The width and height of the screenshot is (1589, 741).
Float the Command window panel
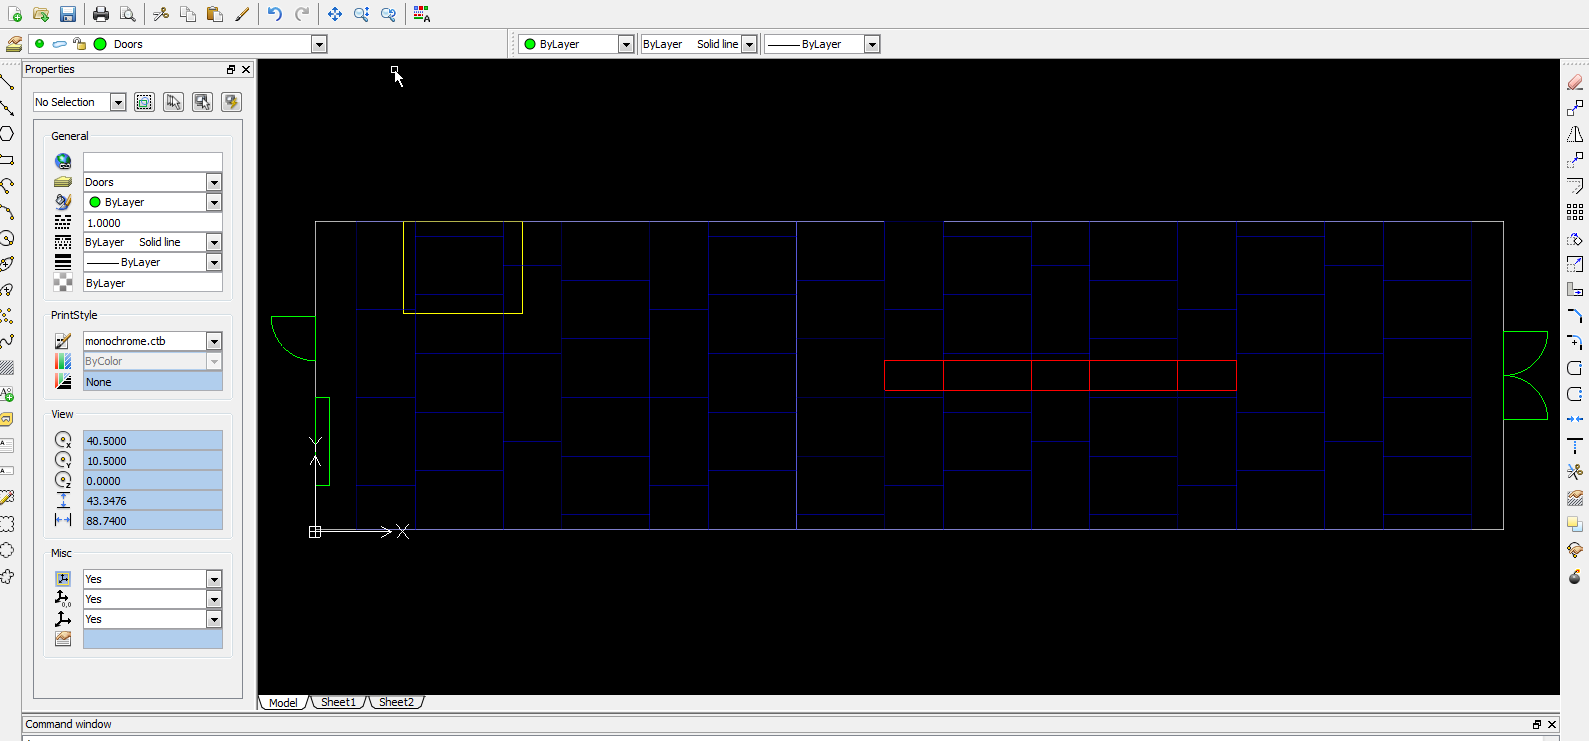click(x=1537, y=724)
